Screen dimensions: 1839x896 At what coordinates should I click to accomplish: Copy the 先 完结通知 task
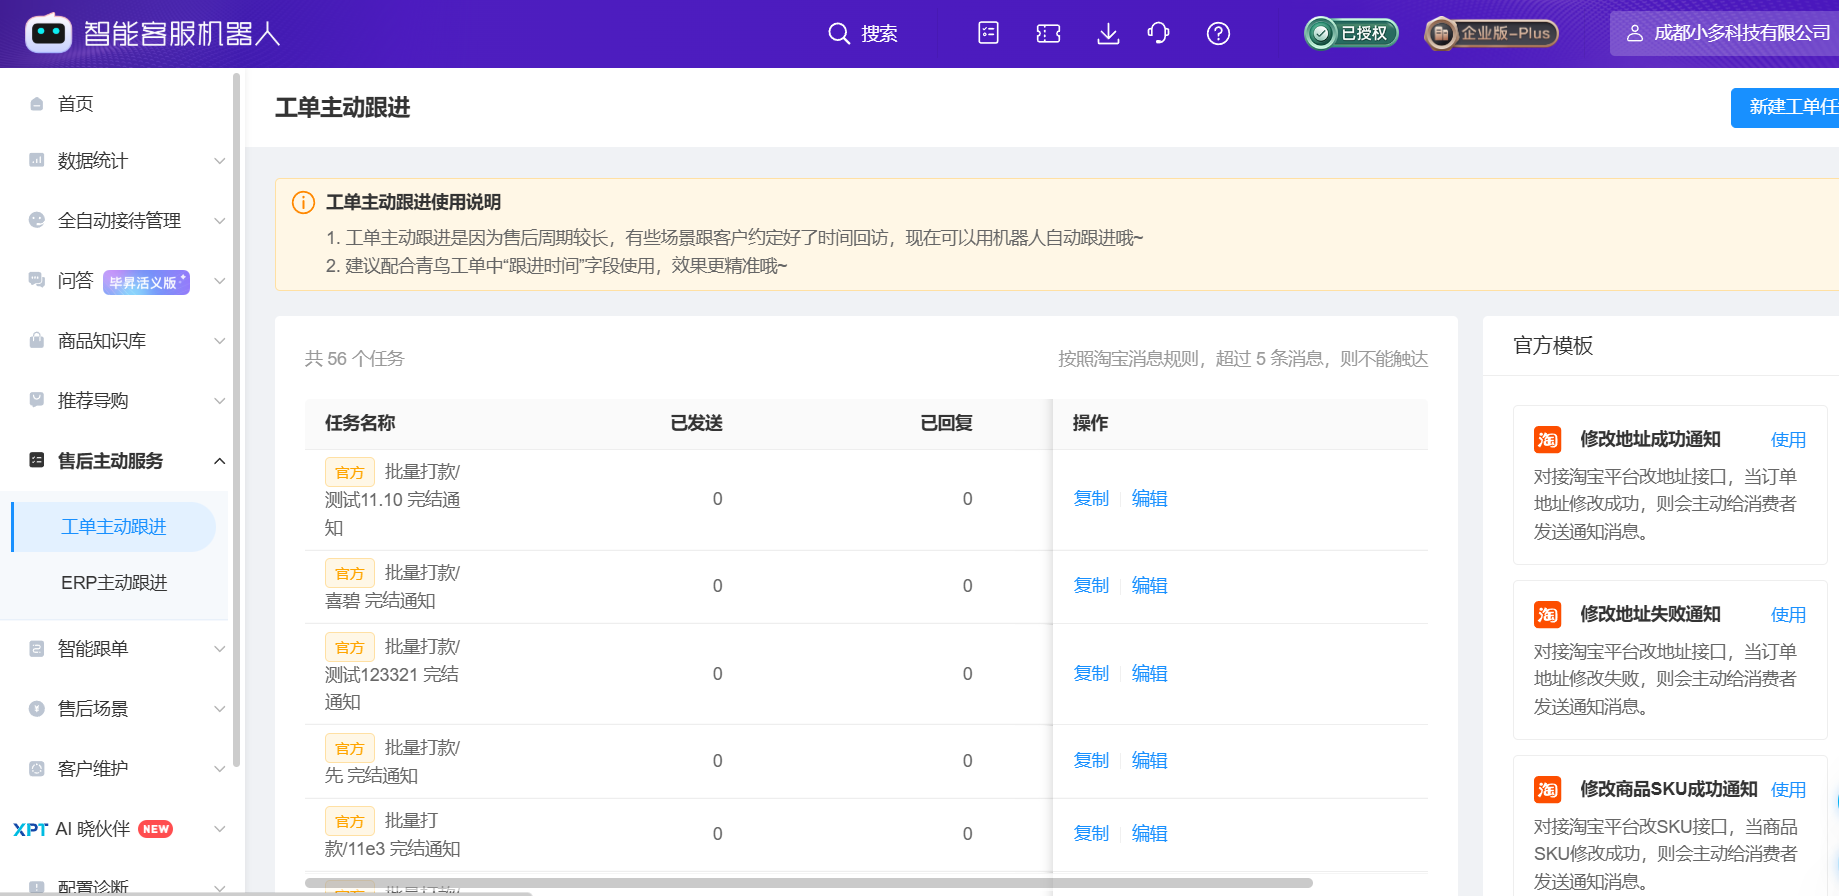click(1091, 761)
